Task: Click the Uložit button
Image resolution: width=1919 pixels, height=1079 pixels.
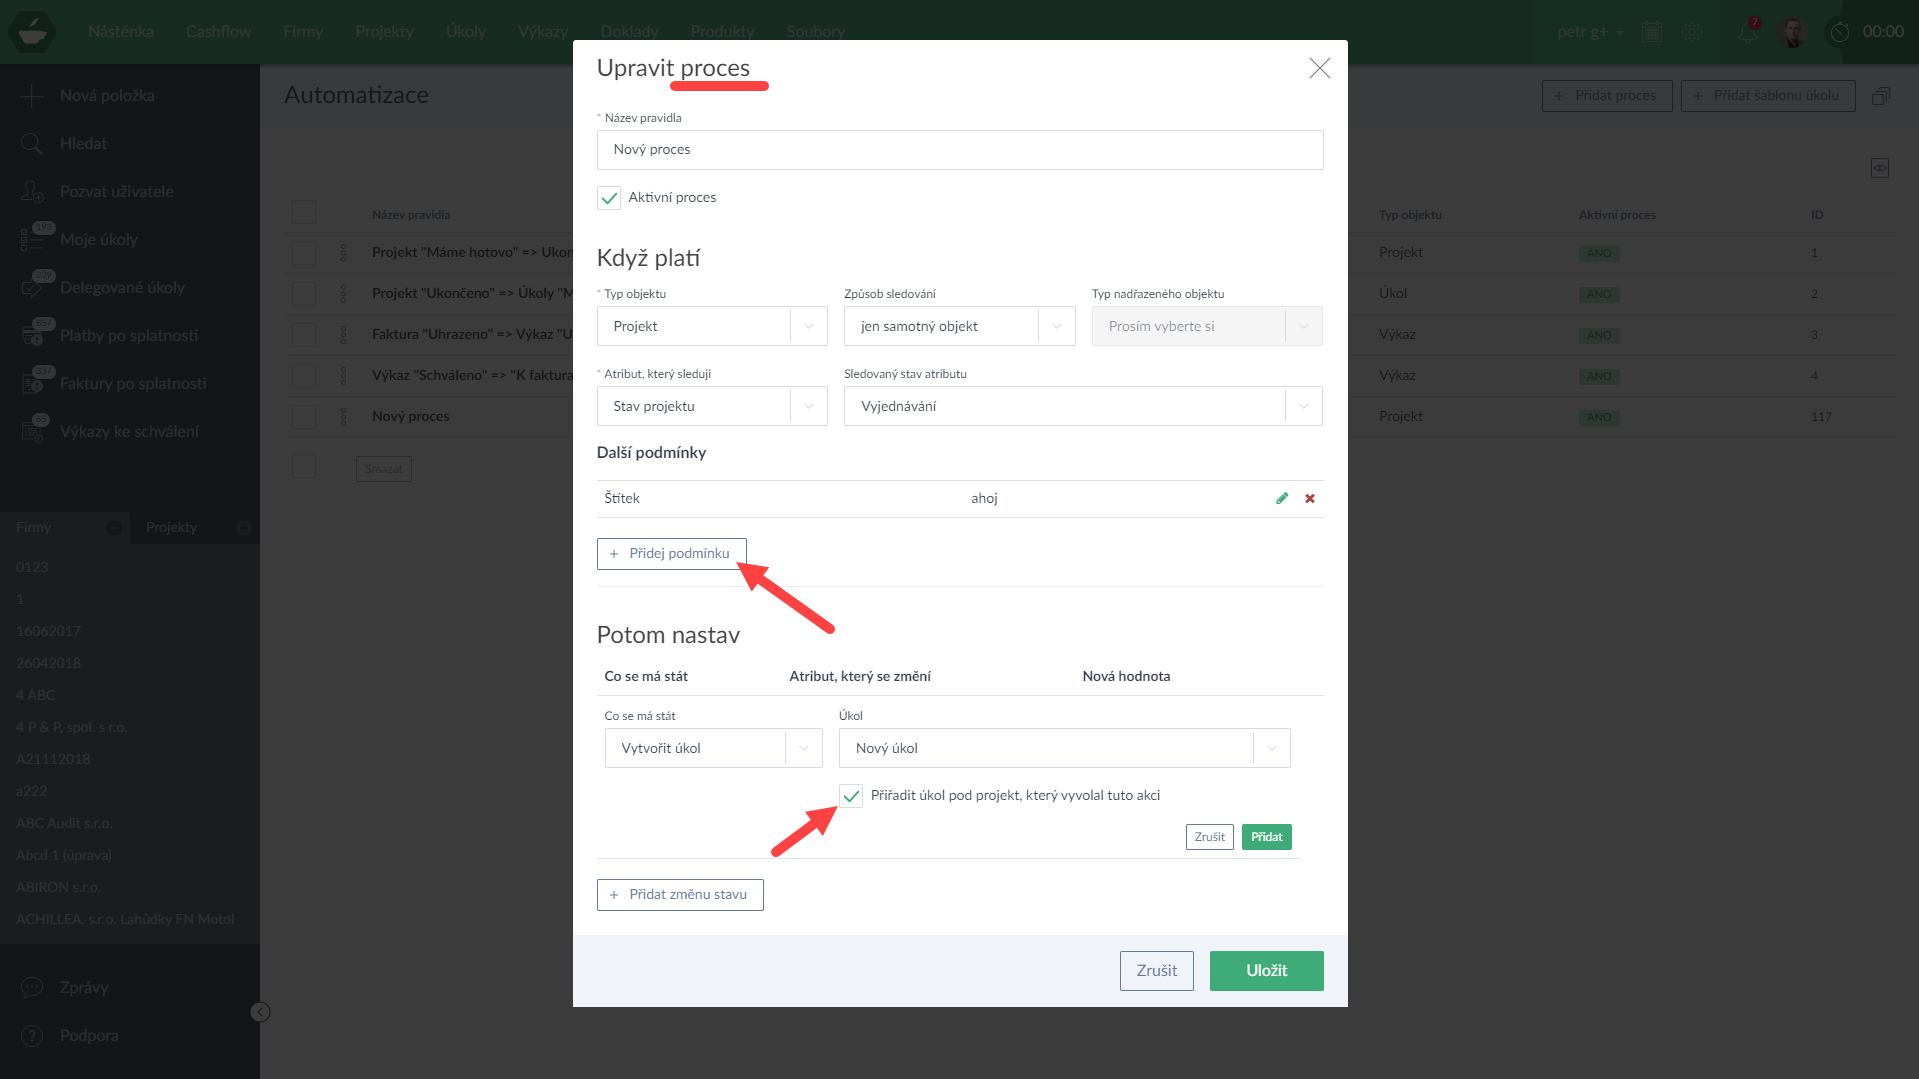Action: coord(1266,970)
